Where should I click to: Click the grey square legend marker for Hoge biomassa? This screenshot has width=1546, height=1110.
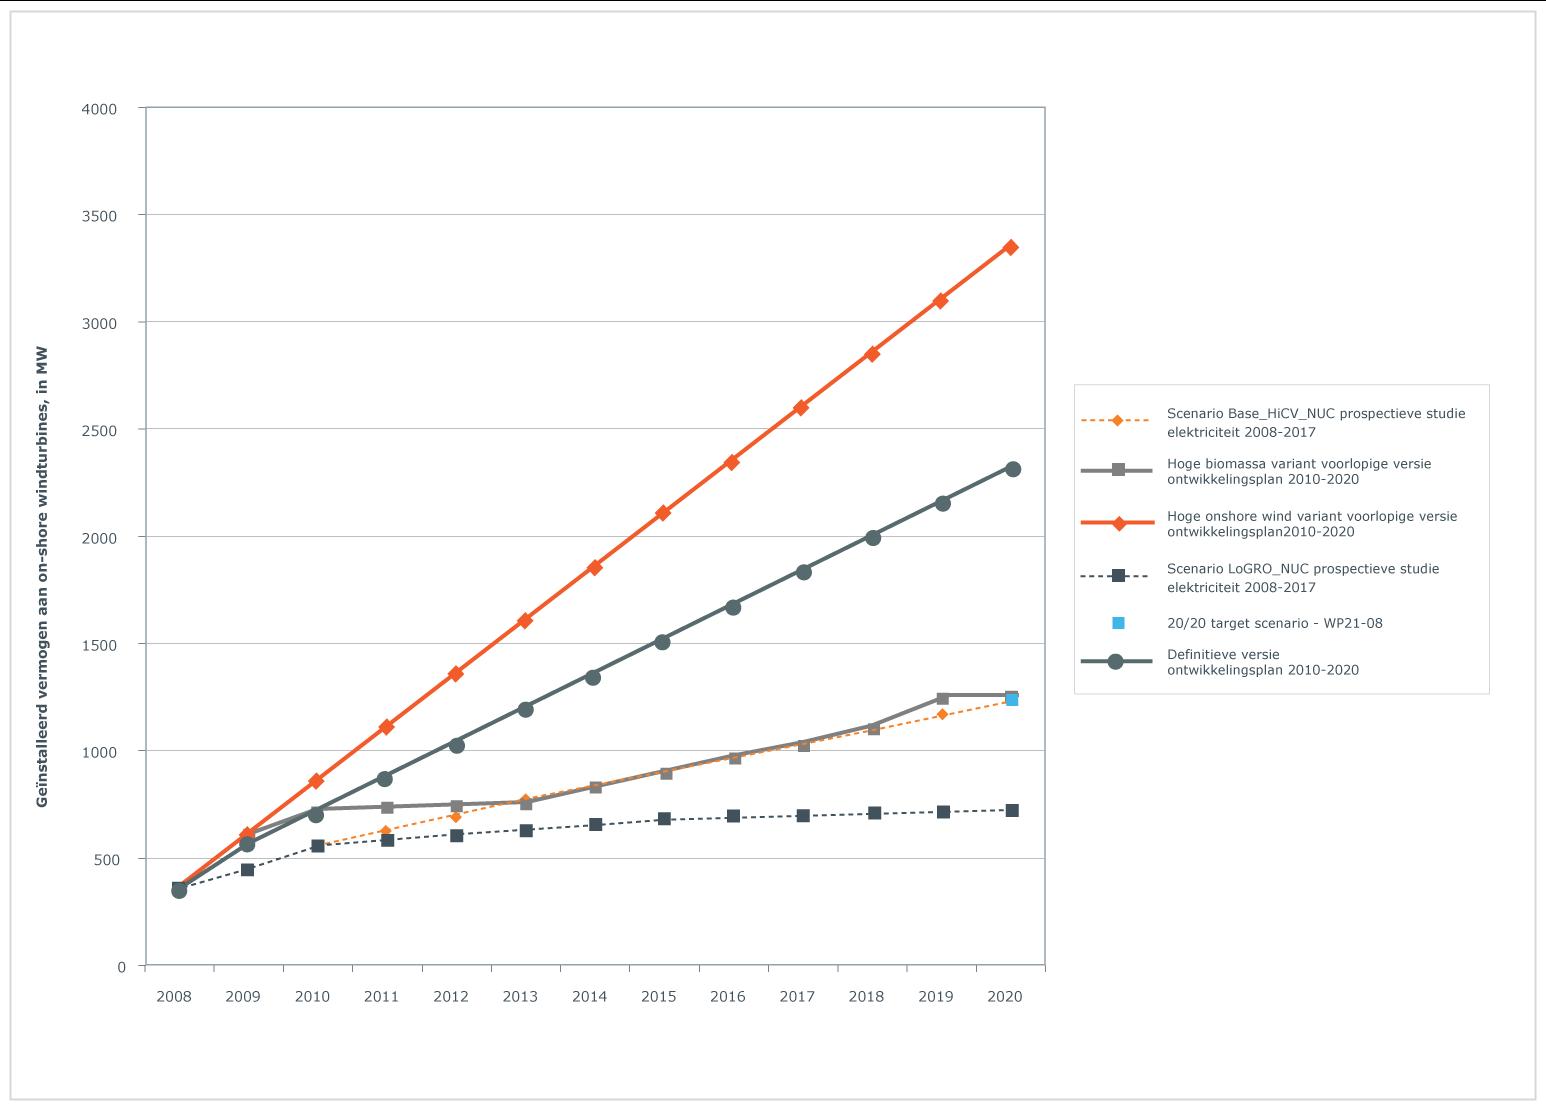(1118, 470)
